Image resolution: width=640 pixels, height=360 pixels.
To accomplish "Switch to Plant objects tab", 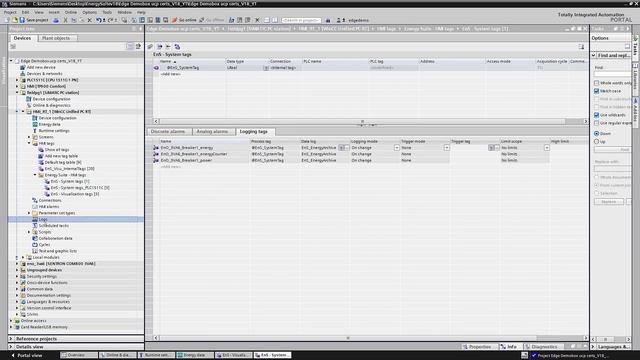I will tap(56, 38).
